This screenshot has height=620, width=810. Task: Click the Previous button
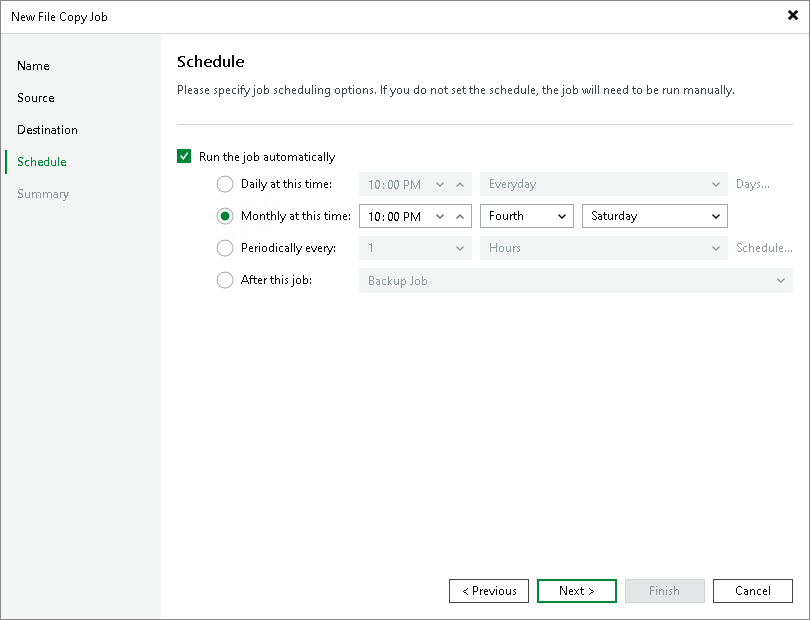(489, 591)
